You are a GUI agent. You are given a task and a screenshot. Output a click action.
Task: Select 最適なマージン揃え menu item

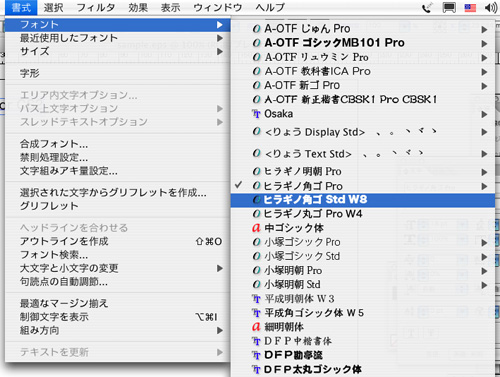coord(118,303)
